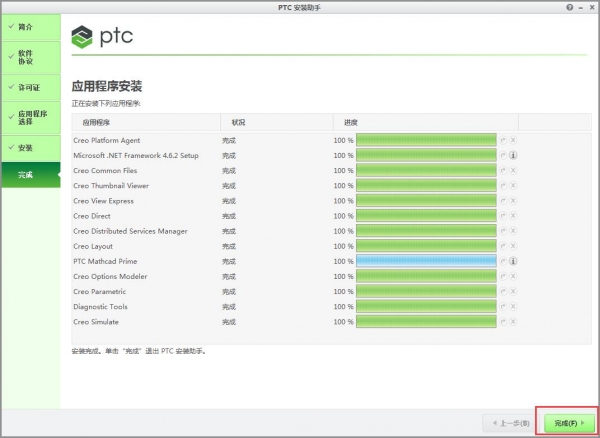
Task: Click retry icon for PTC Mathcad Prime
Action: (x=503, y=261)
